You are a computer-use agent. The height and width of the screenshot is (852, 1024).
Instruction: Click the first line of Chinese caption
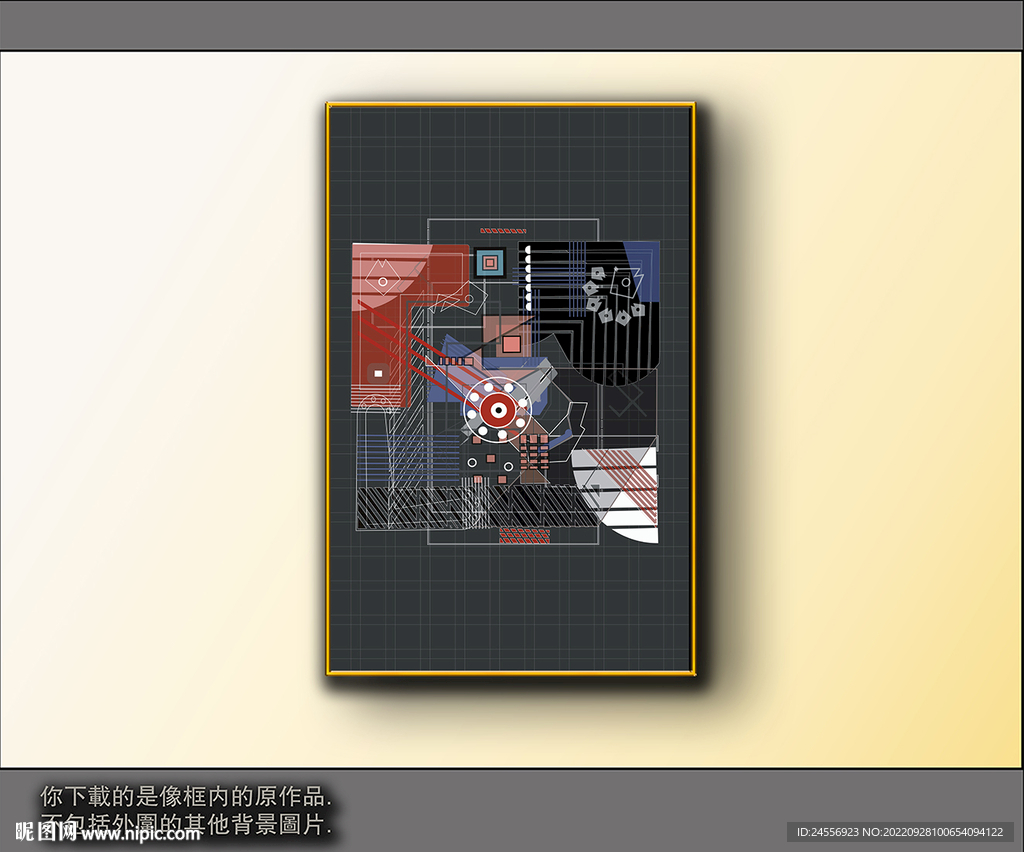[185, 797]
